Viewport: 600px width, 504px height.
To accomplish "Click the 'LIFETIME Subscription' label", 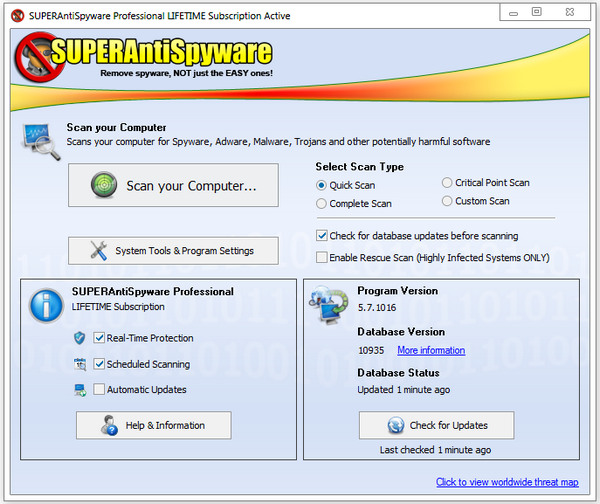I will pyautogui.click(x=118, y=307).
